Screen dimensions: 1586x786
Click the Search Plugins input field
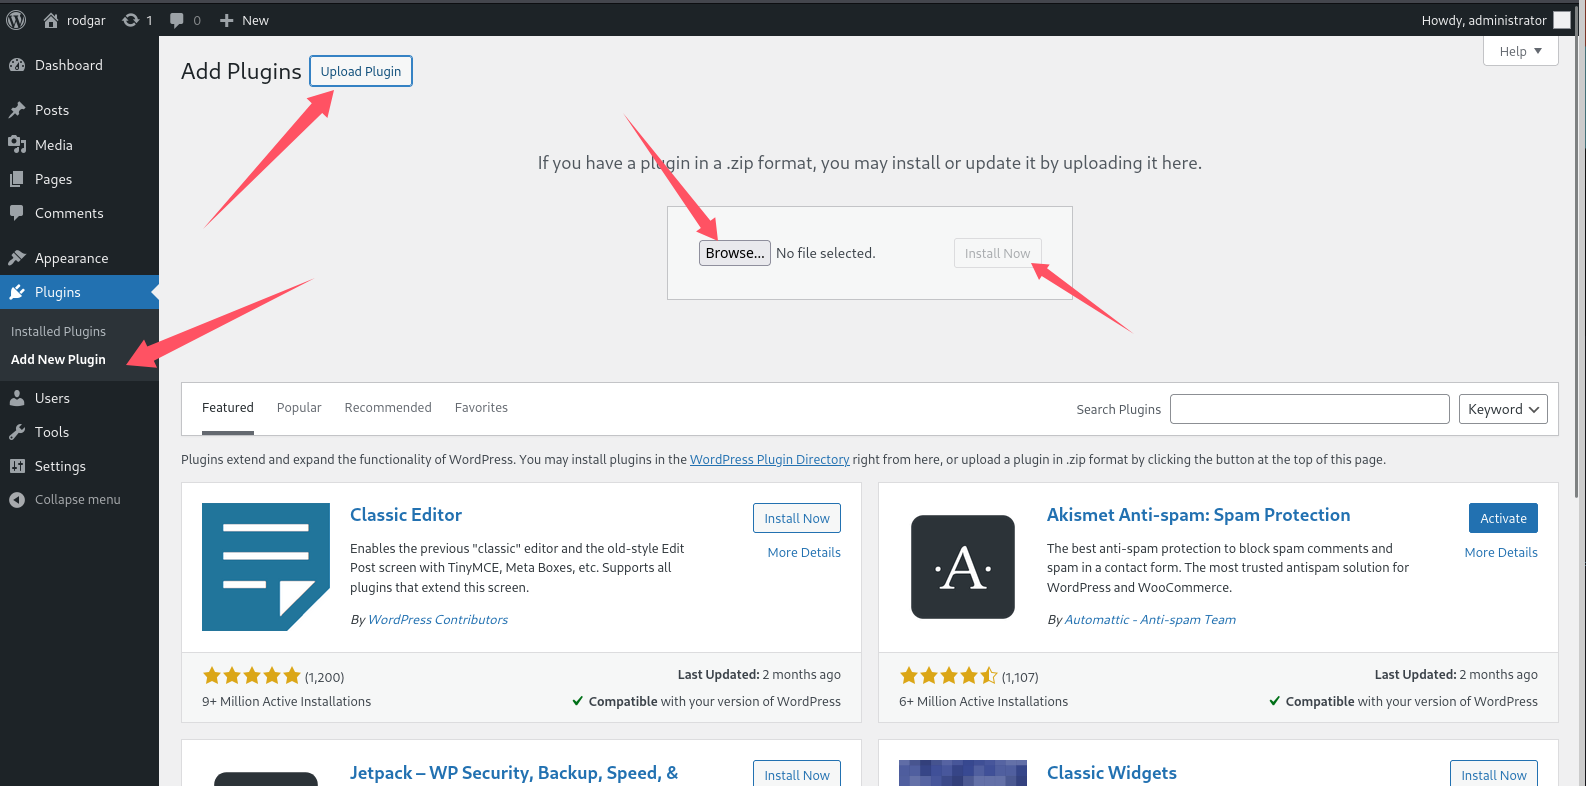1309,409
